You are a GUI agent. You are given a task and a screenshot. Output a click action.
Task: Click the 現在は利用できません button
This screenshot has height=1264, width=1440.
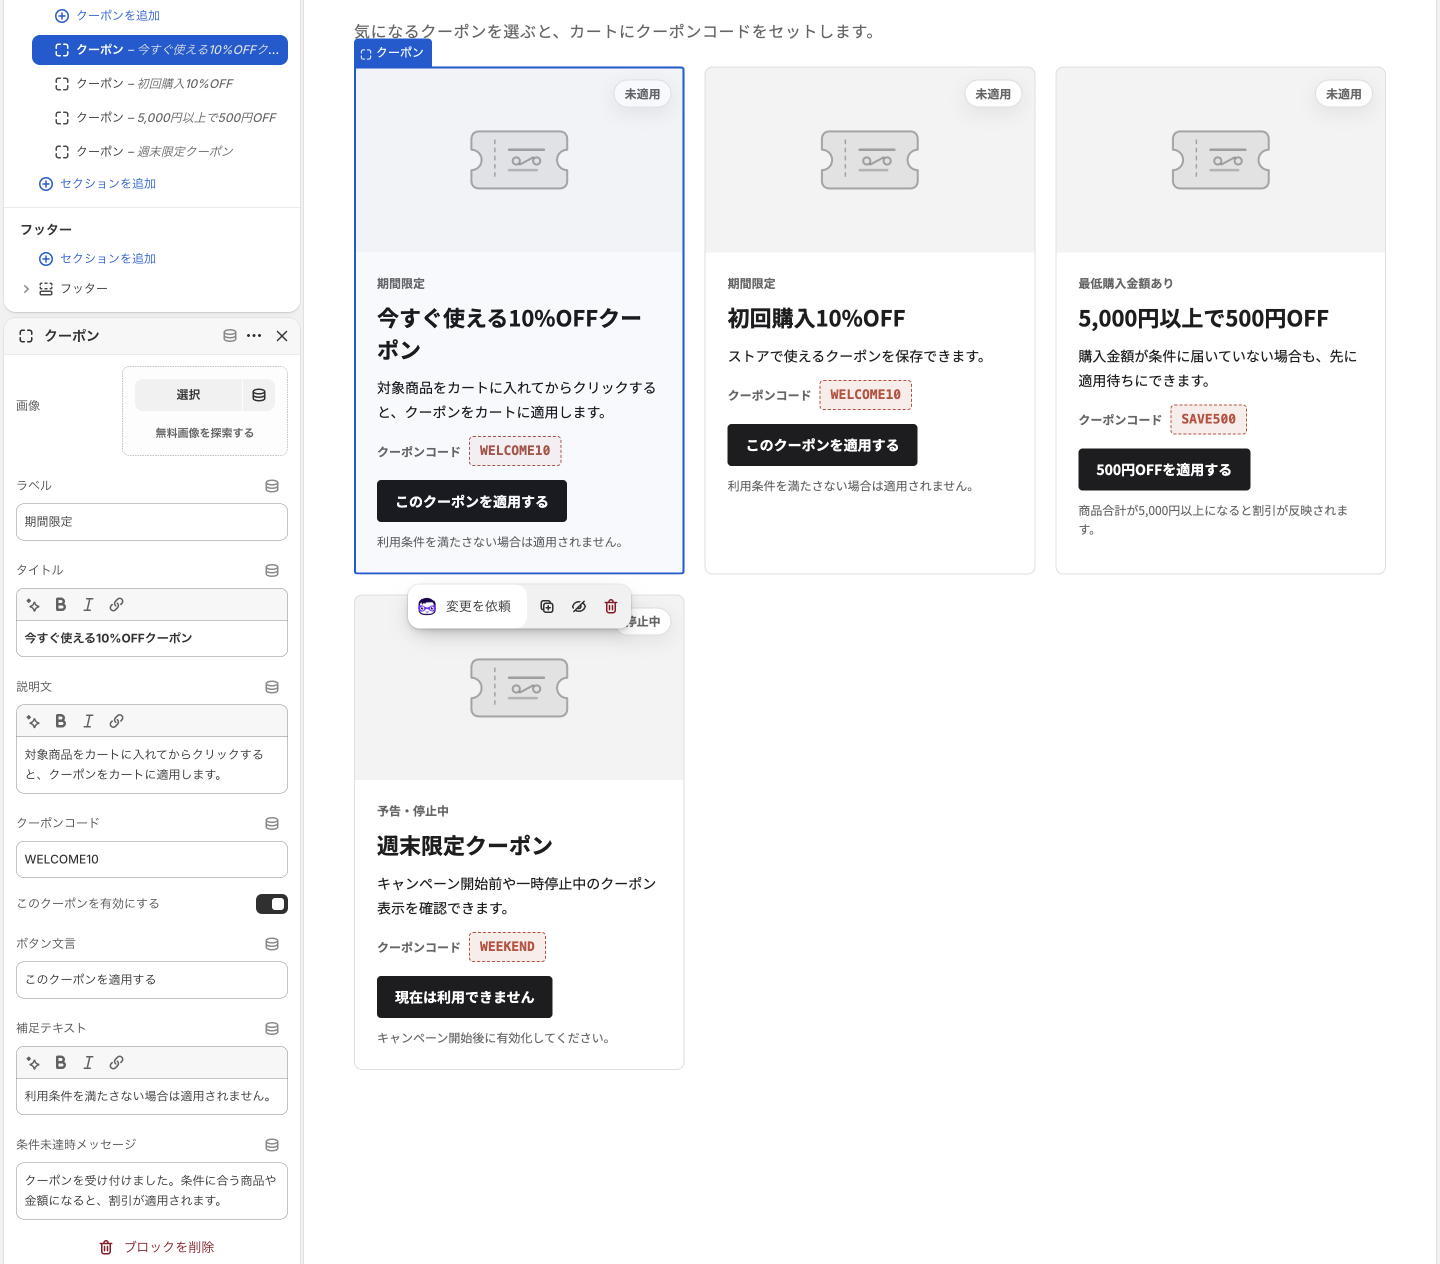pyautogui.click(x=465, y=997)
